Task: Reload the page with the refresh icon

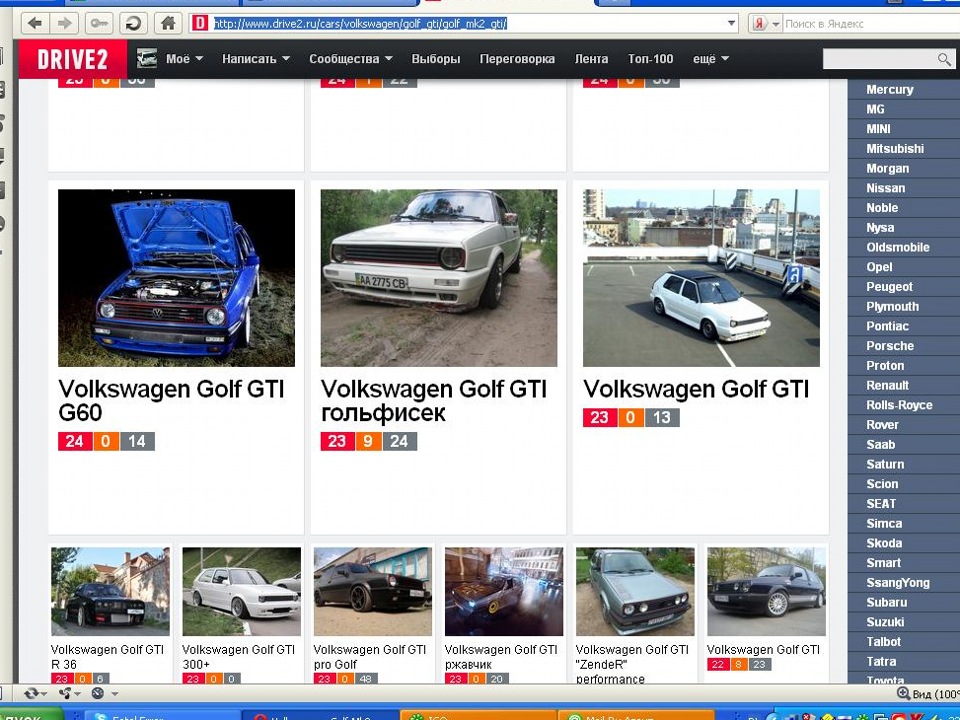Action: (x=133, y=23)
